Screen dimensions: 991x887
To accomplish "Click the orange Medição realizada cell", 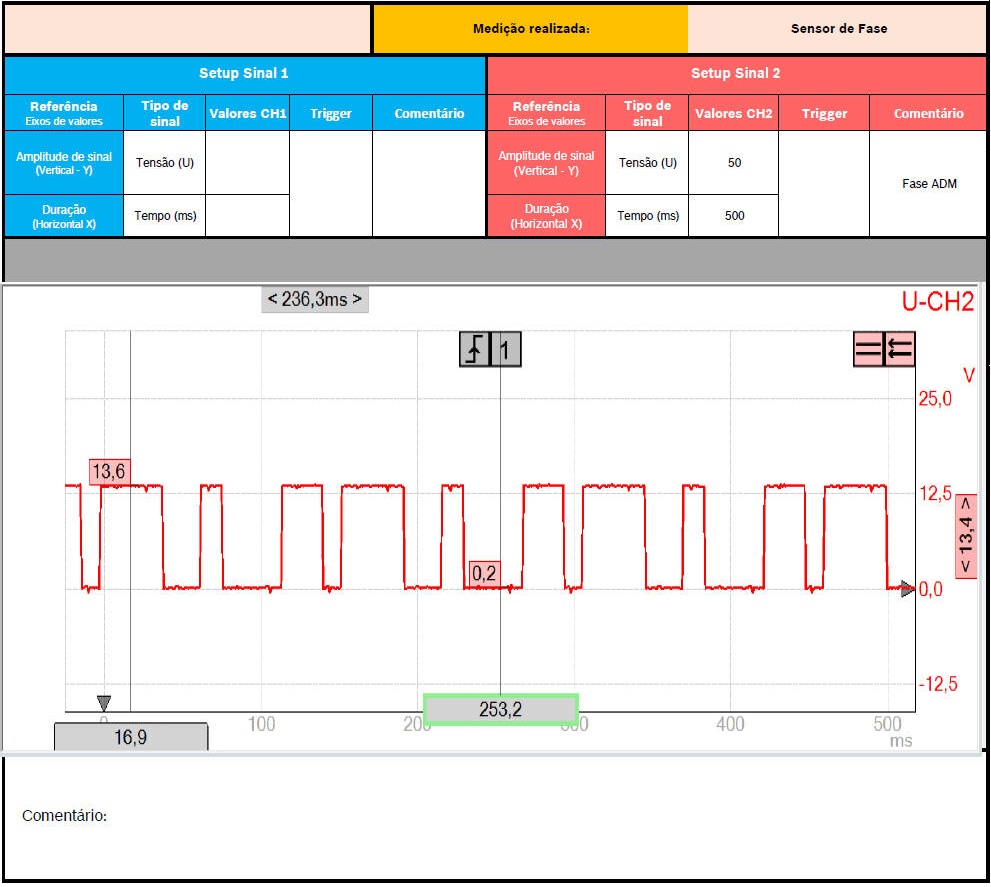I will 530,29.
